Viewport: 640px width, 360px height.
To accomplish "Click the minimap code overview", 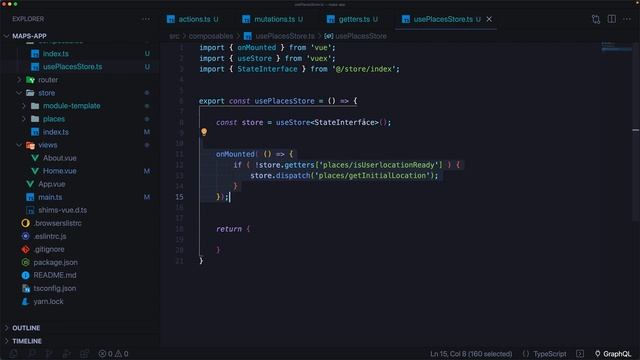I will [616, 47].
